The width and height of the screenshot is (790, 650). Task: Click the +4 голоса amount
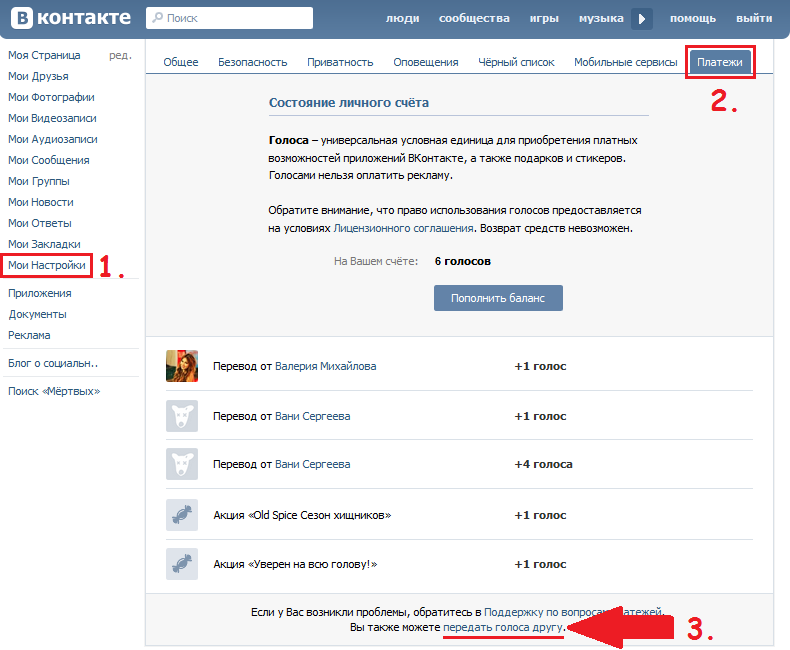tap(543, 464)
